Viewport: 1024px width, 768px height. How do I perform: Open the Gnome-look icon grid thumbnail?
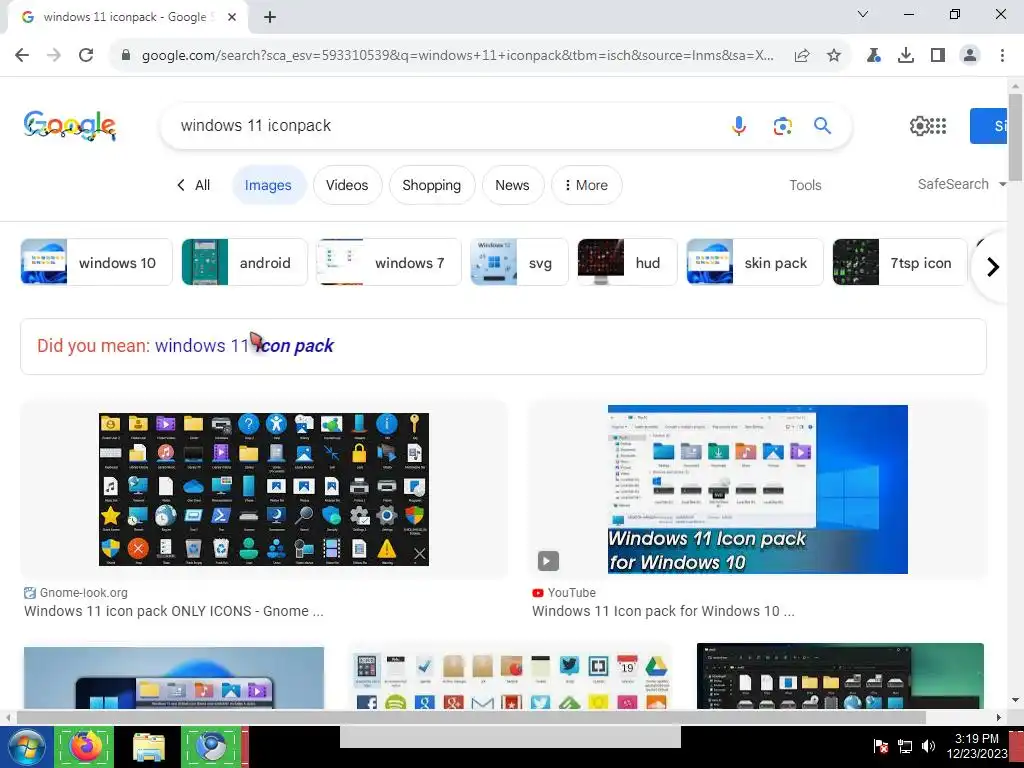point(264,489)
